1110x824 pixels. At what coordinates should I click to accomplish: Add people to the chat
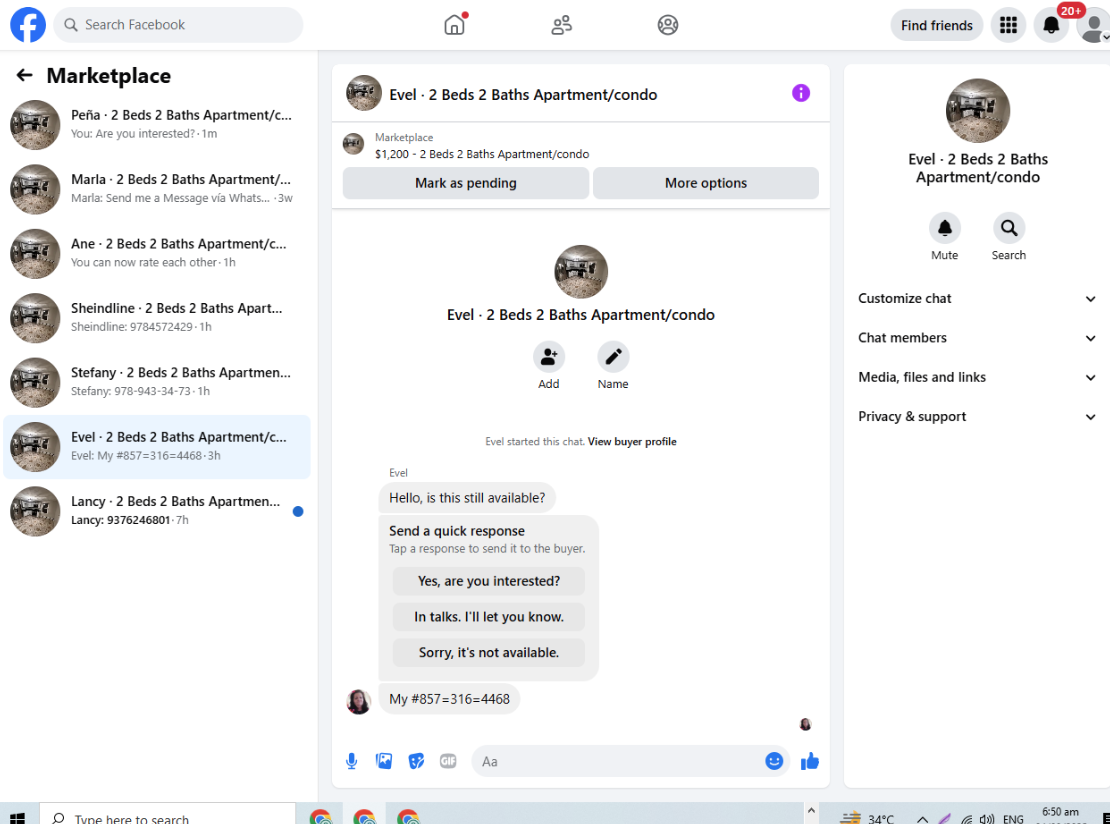pos(549,357)
